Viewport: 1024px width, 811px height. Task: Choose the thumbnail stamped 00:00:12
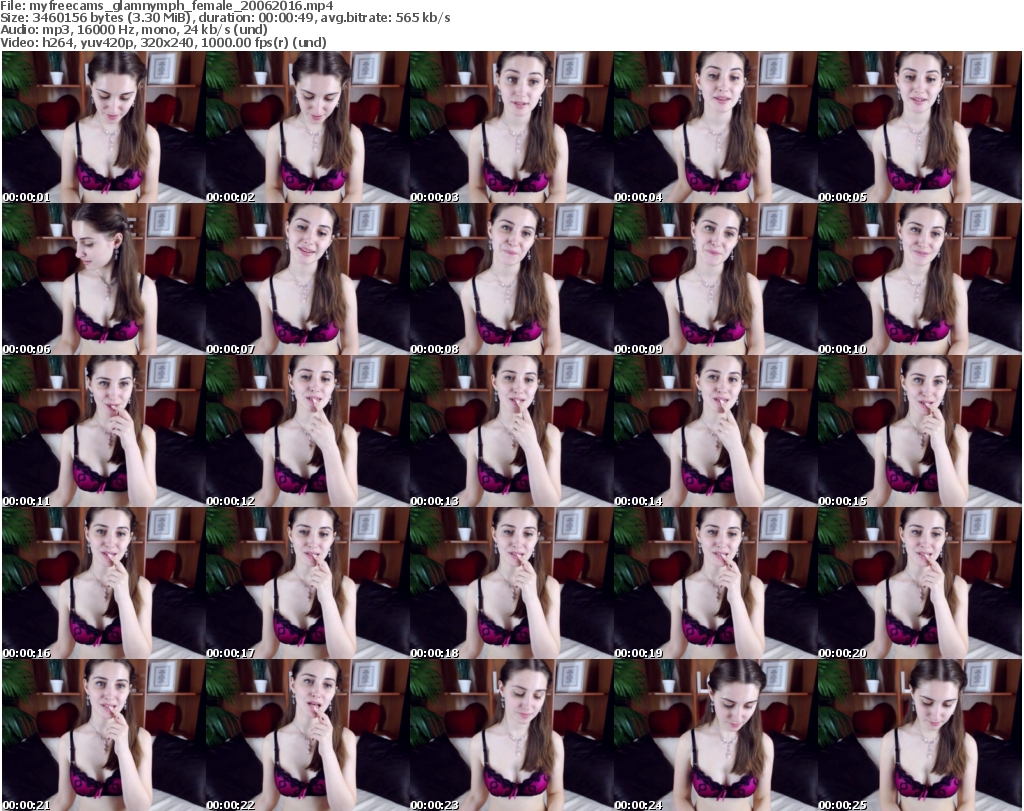(x=307, y=432)
